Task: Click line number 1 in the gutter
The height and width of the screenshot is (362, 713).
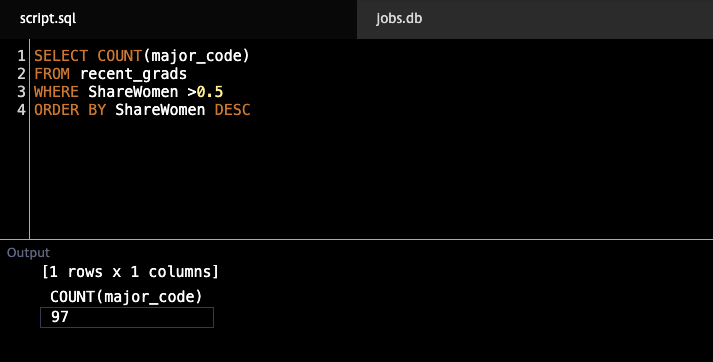Action: click(x=21, y=55)
